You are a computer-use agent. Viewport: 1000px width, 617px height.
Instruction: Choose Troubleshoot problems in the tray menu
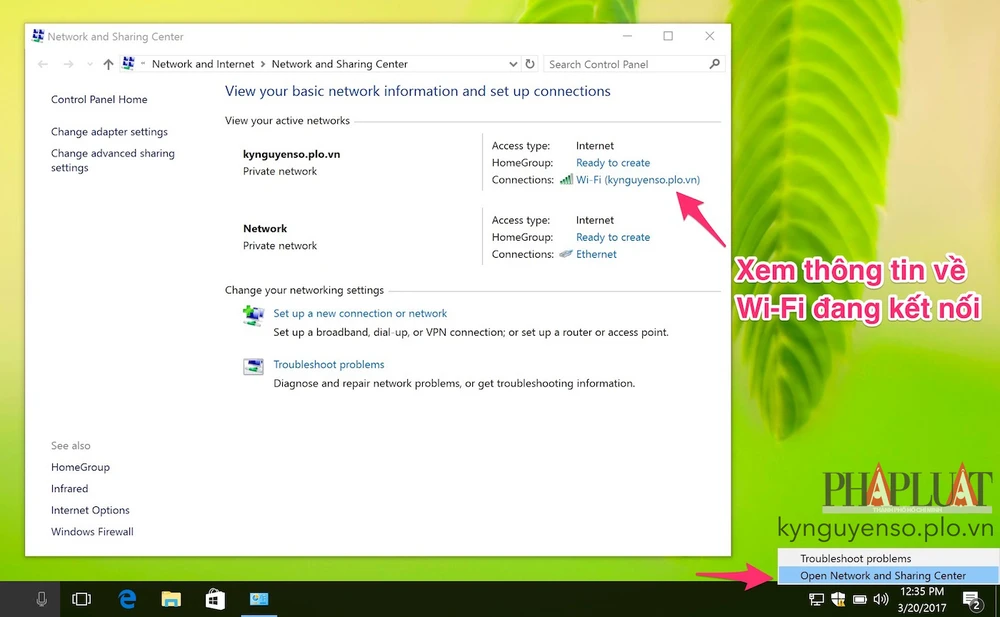[x=855, y=558]
